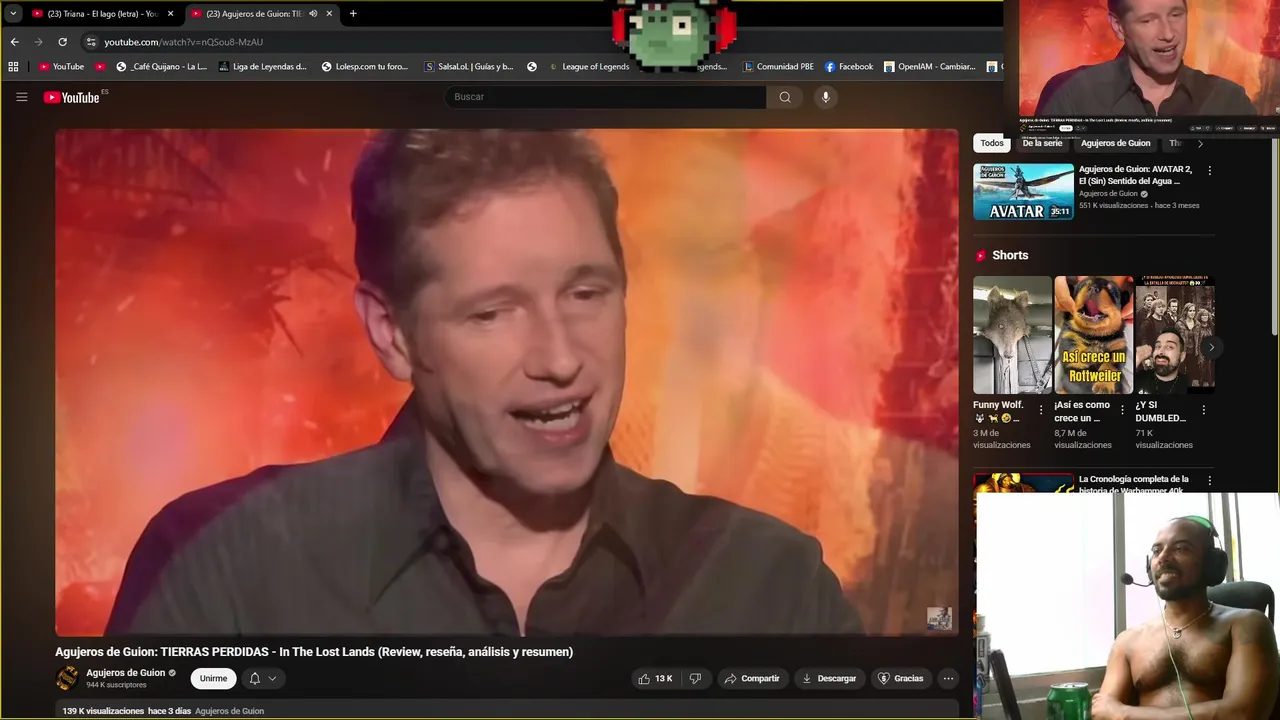This screenshot has height=720, width=1280.
Task: Open the Comunidad PBE bookmark
Action: (778, 67)
